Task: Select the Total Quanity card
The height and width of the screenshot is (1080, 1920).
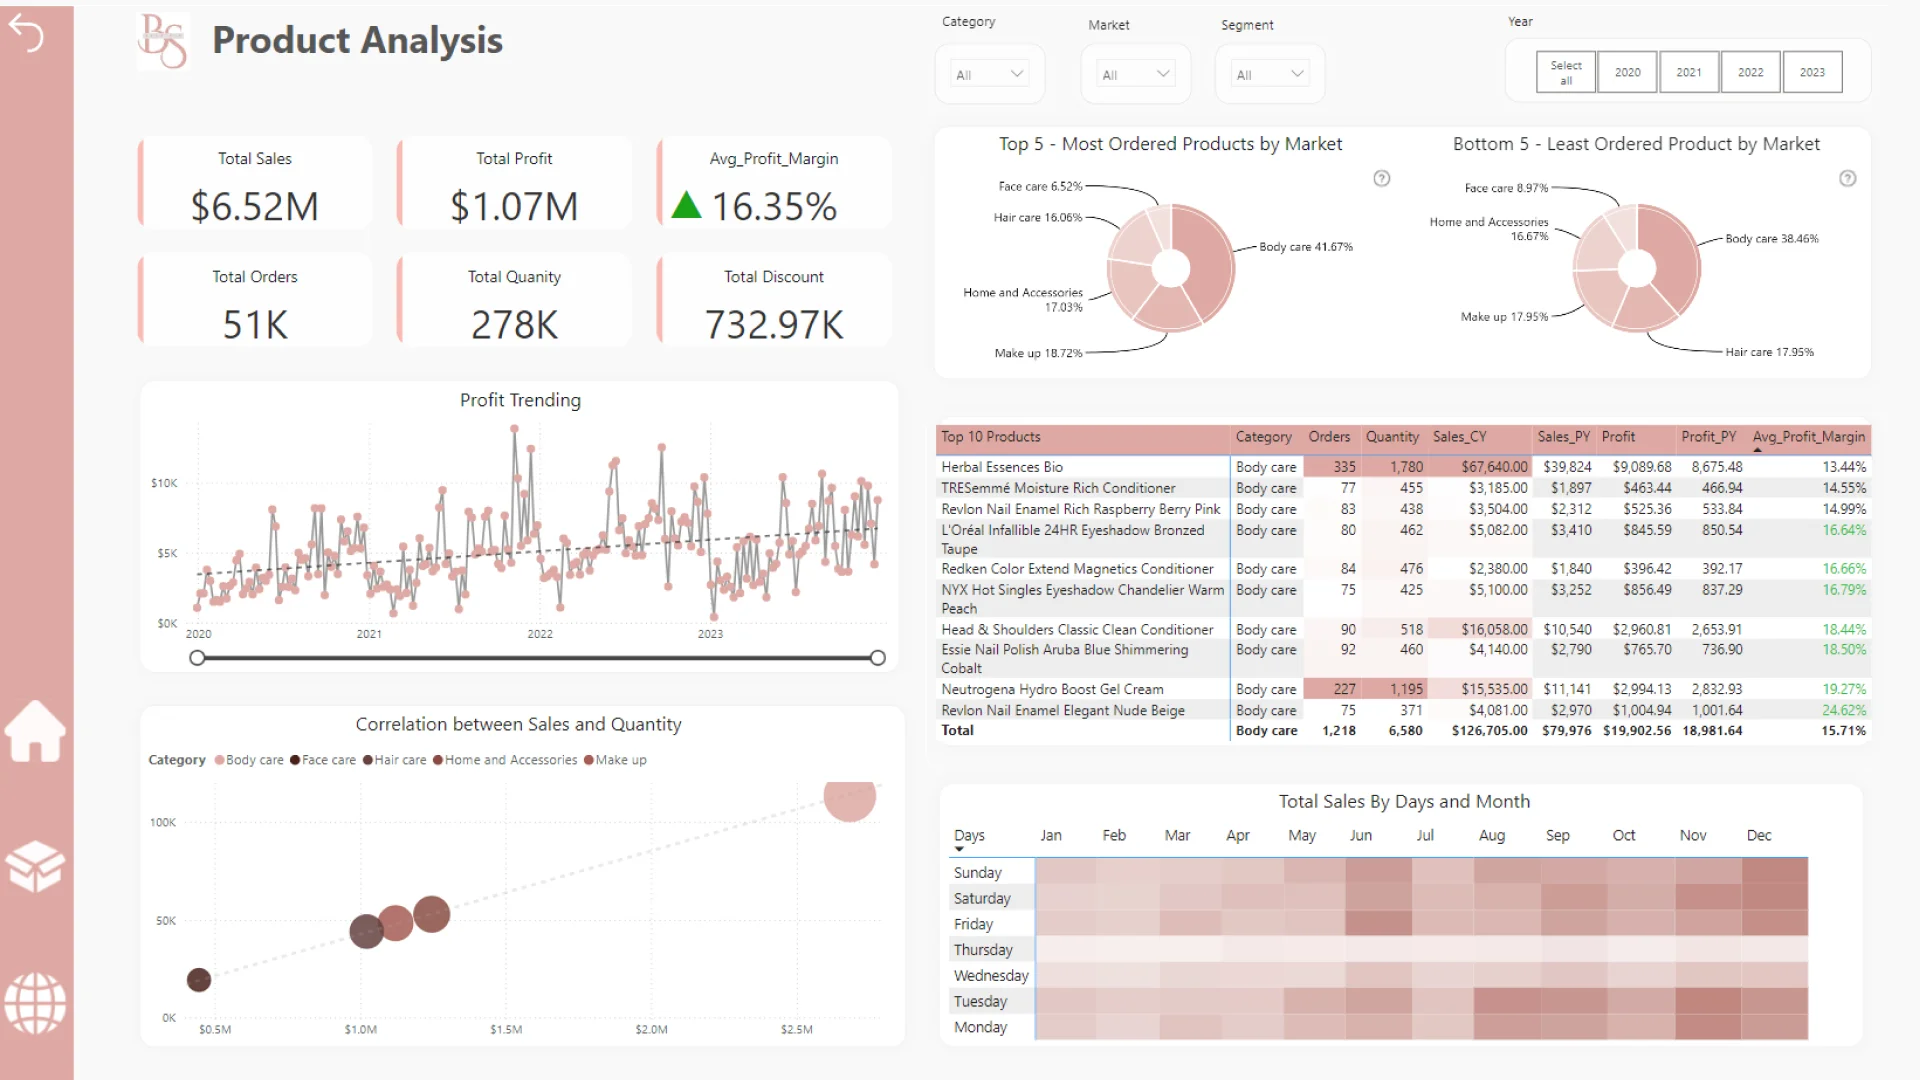Action: tap(514, 300)
